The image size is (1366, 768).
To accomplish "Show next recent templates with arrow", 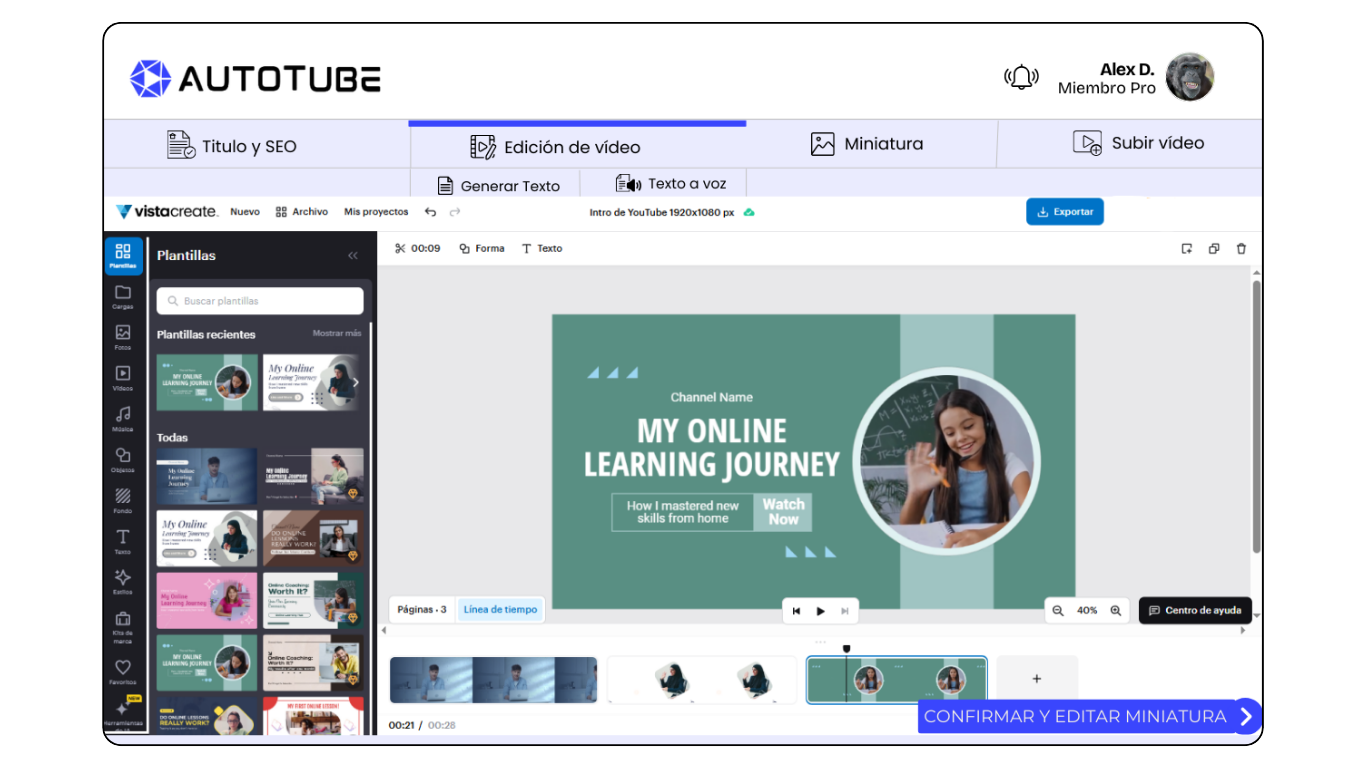I will (355, 382).
